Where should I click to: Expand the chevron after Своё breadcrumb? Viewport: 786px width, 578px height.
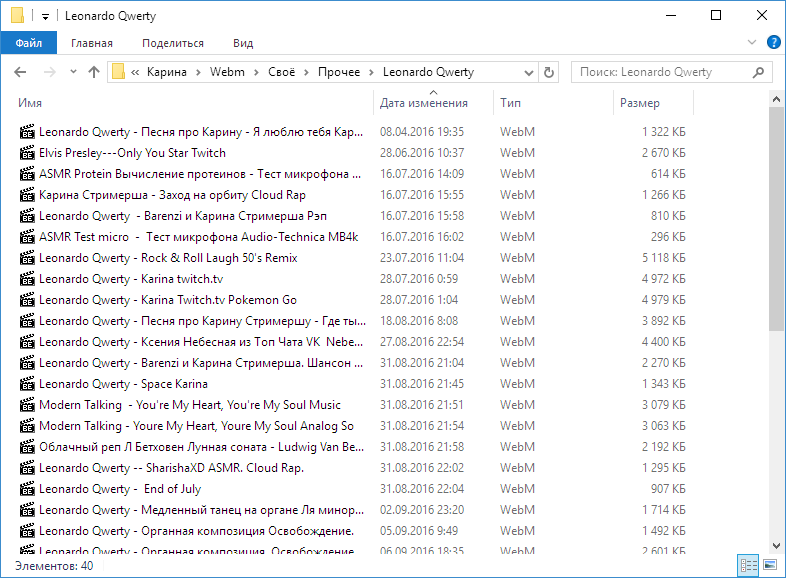pos(307,73)
